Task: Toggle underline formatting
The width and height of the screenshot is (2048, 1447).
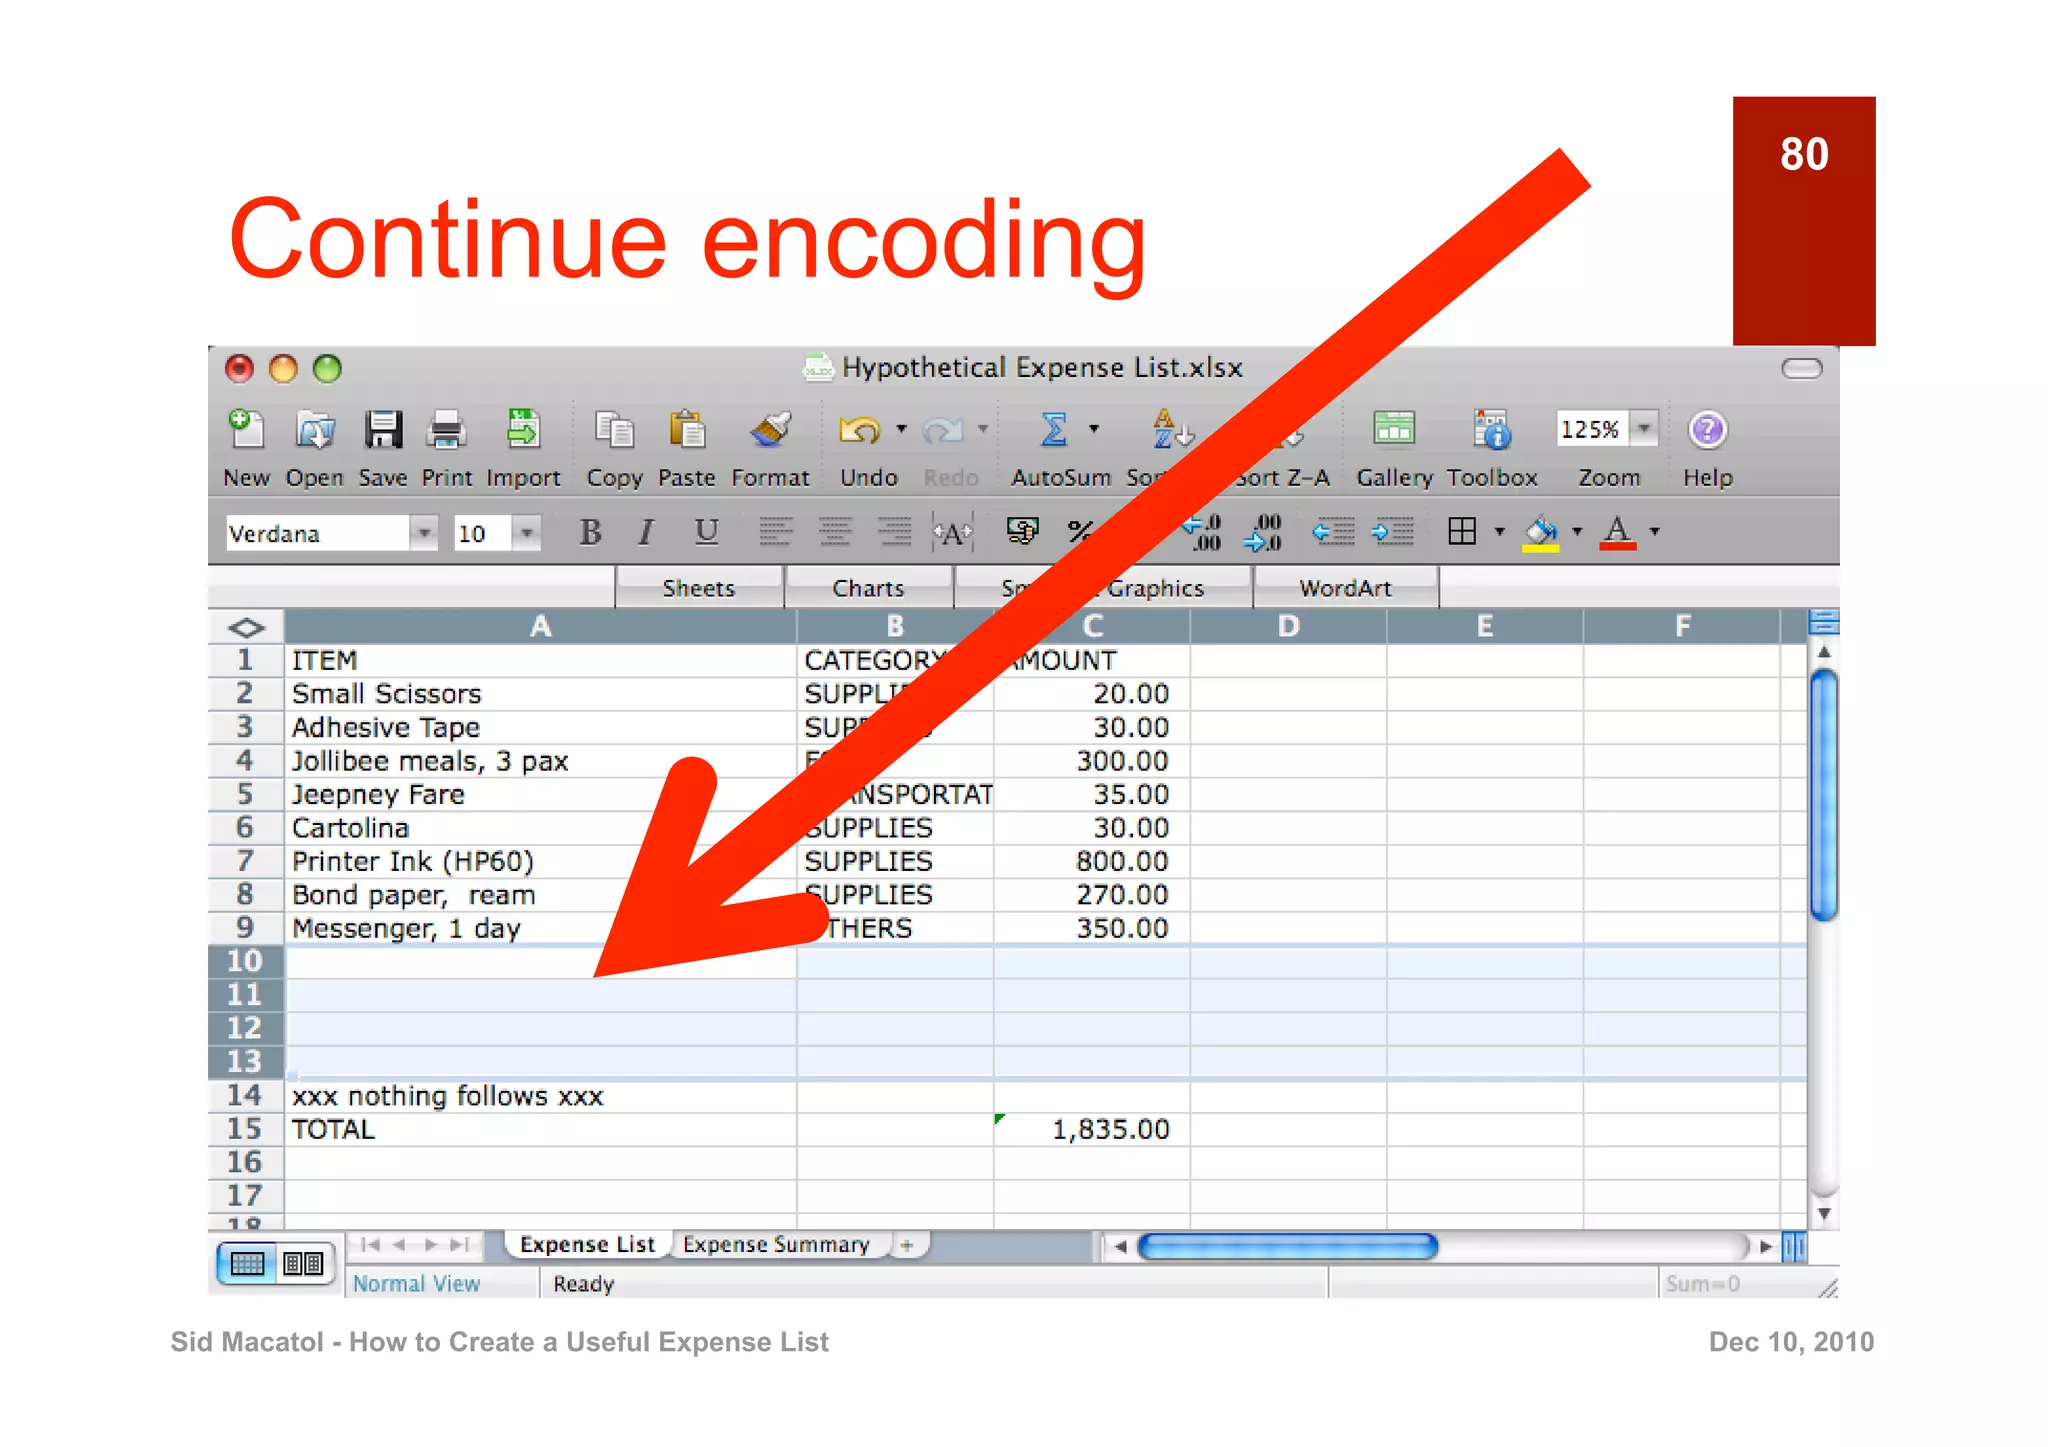Action: pos(706,532)
